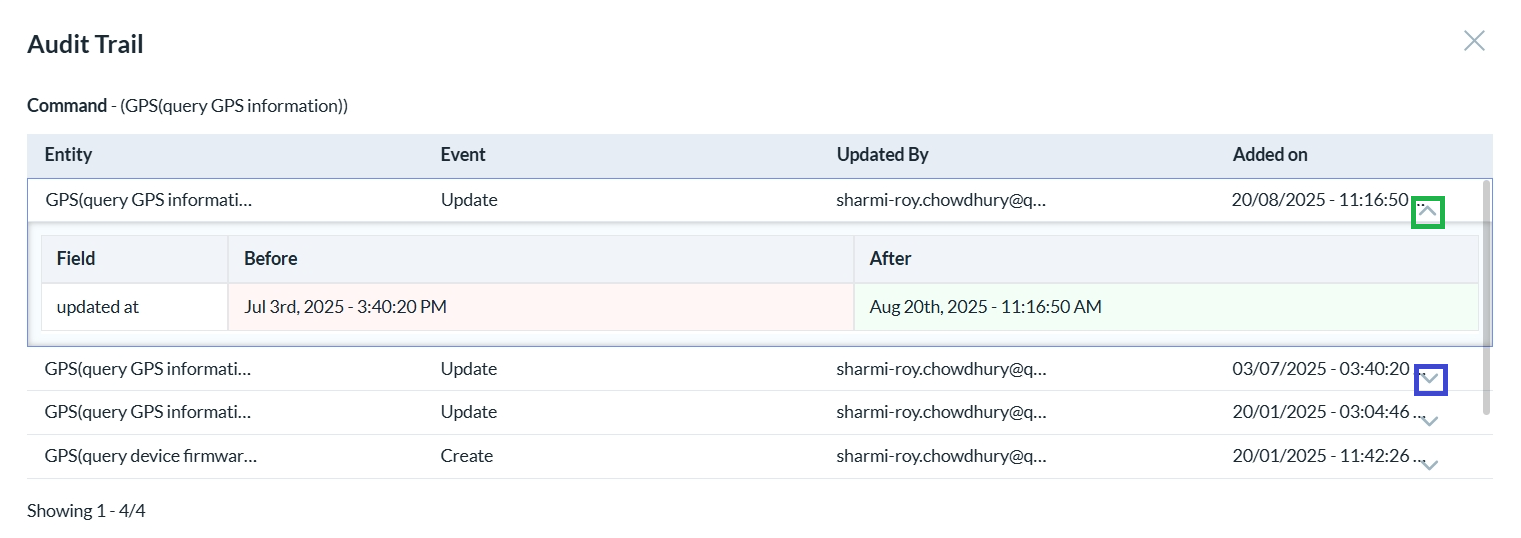Screen dimensions: 1521x538
Task: Expand the 20/01/2025 11:42:26 Create entry chevron
Action: click(1429, 465)
